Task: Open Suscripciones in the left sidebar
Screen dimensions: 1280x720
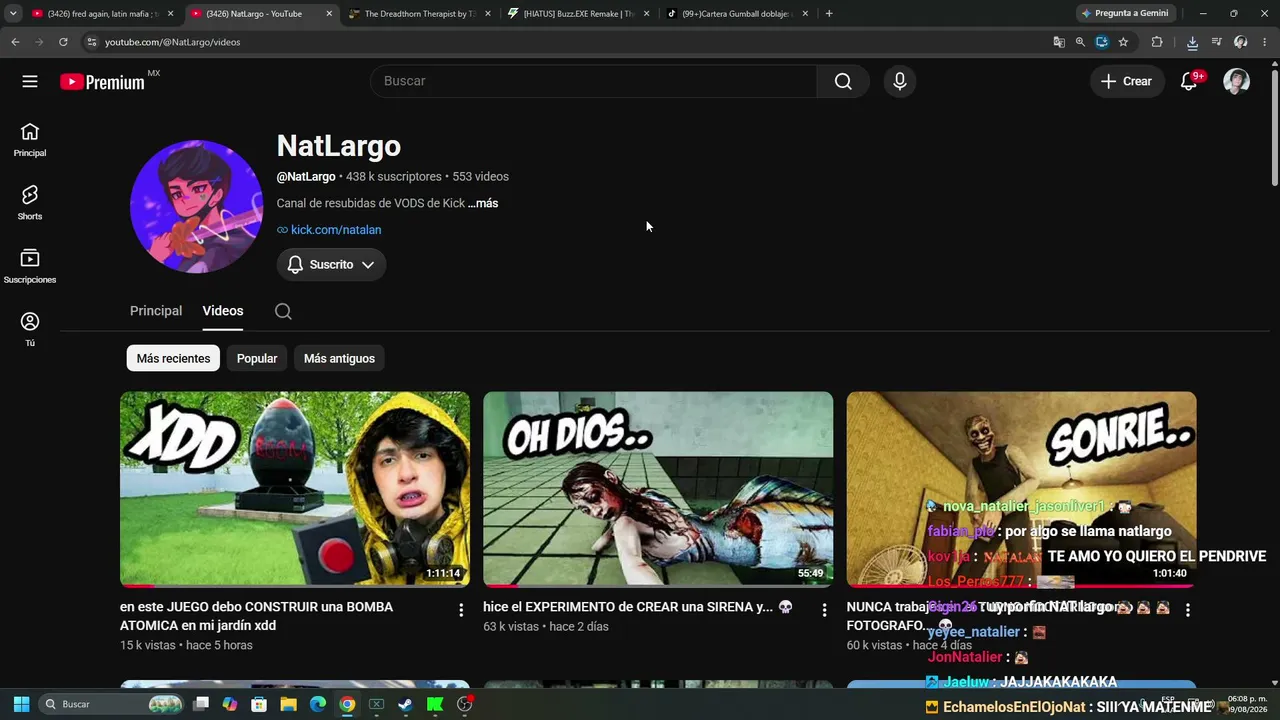Action: point(30,266)
